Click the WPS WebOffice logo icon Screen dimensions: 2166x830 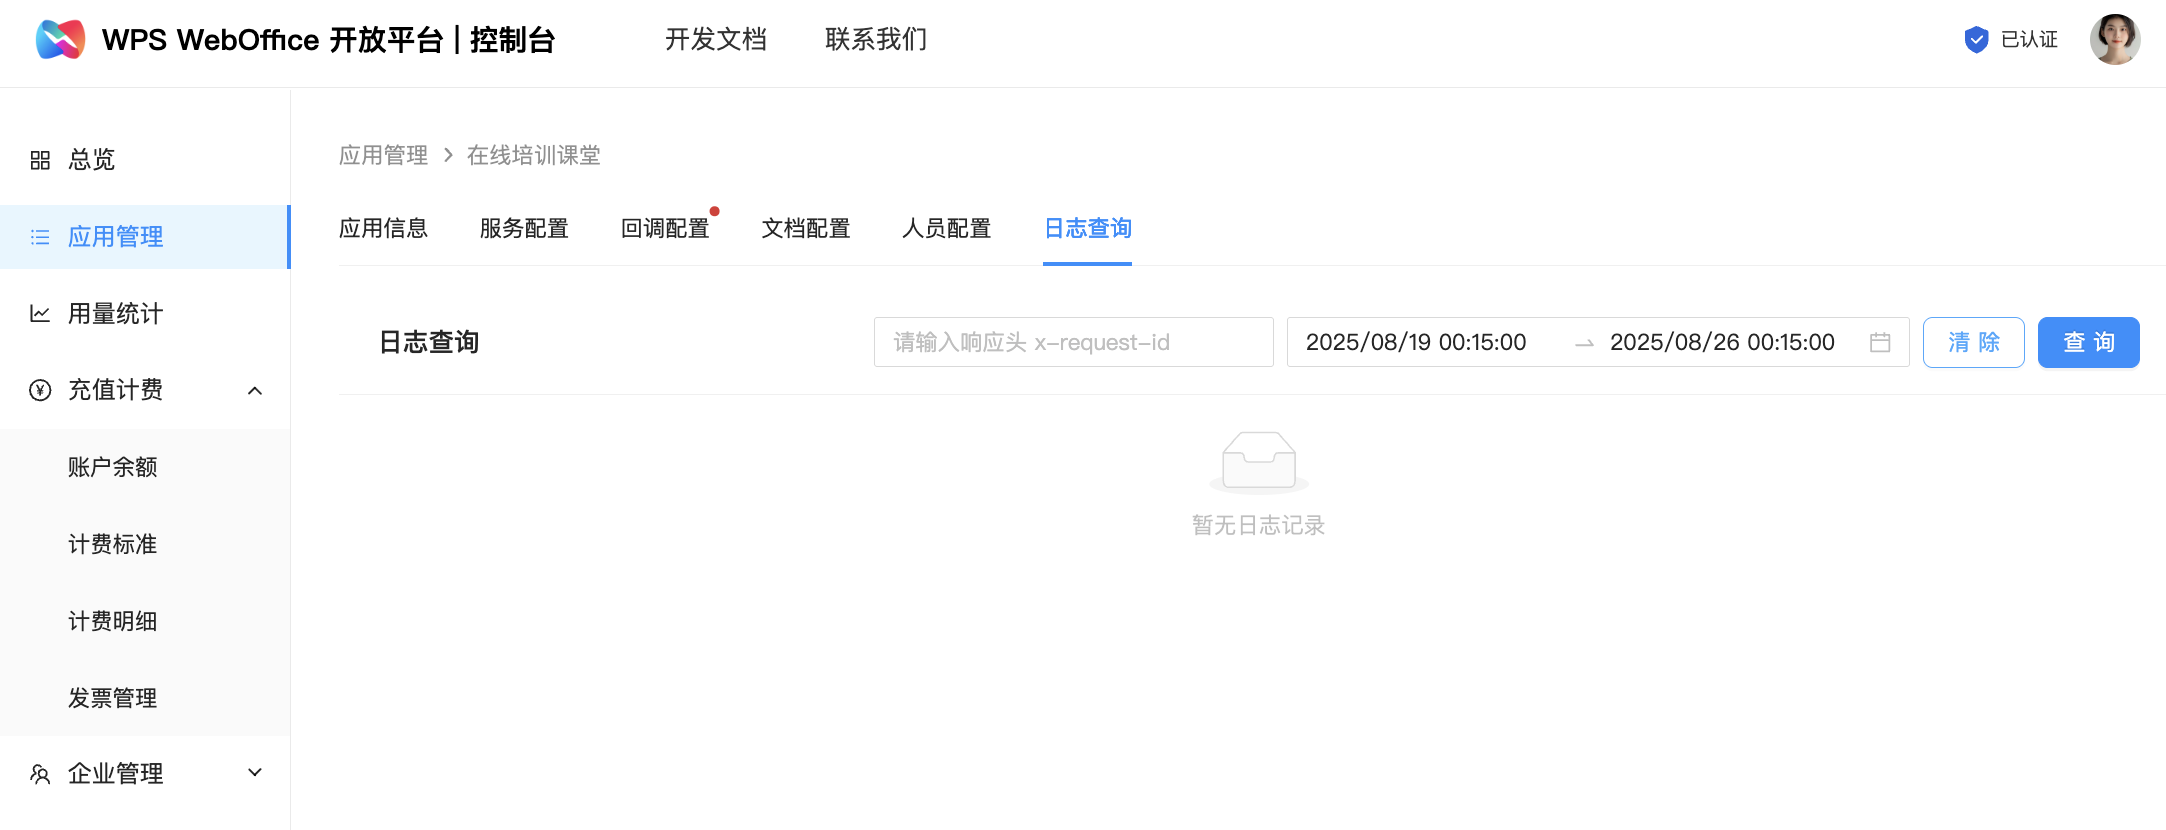[60, 40]
